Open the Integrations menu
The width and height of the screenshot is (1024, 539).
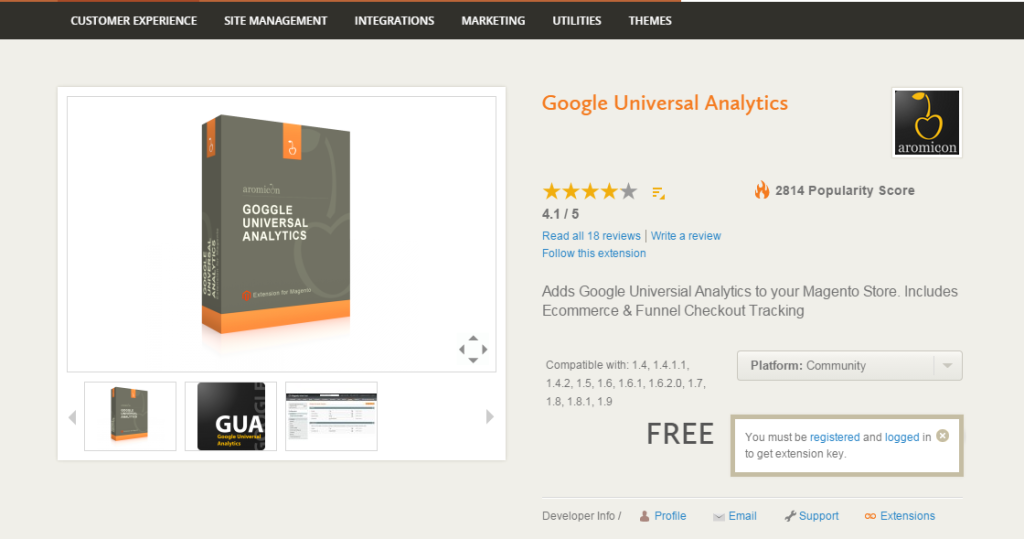click(x=394, y=20)
